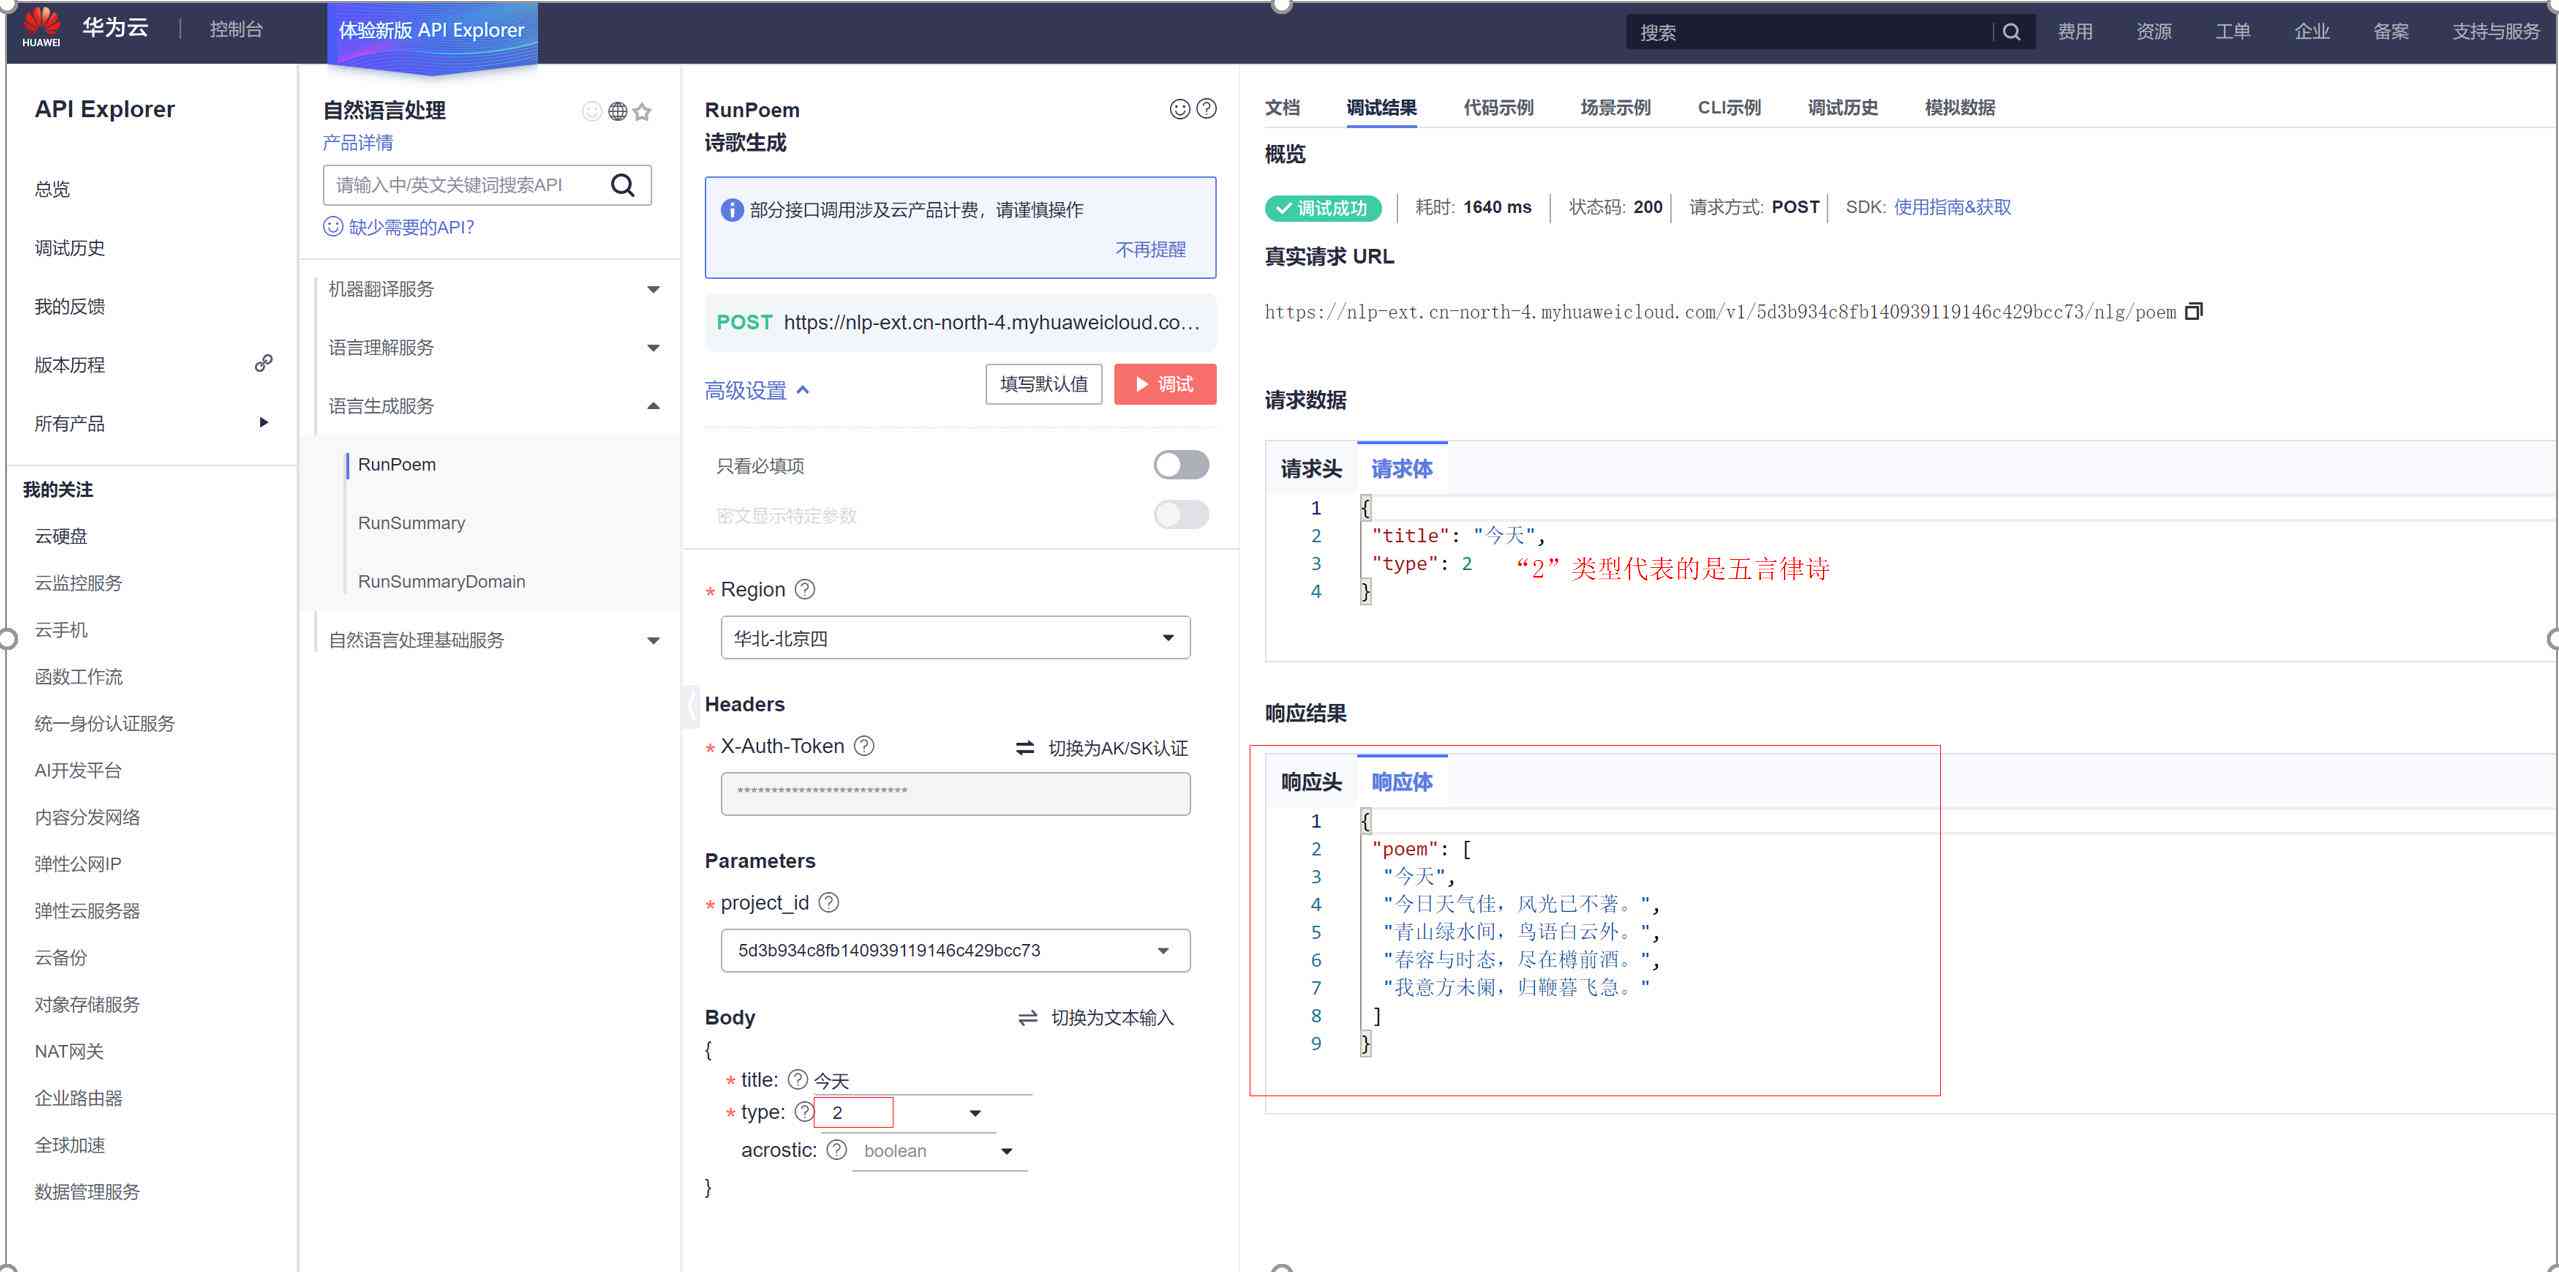Viewport: 2559px width, 1272px height.
Task: Open 控制台 in top bar
Action: (236, 30)
